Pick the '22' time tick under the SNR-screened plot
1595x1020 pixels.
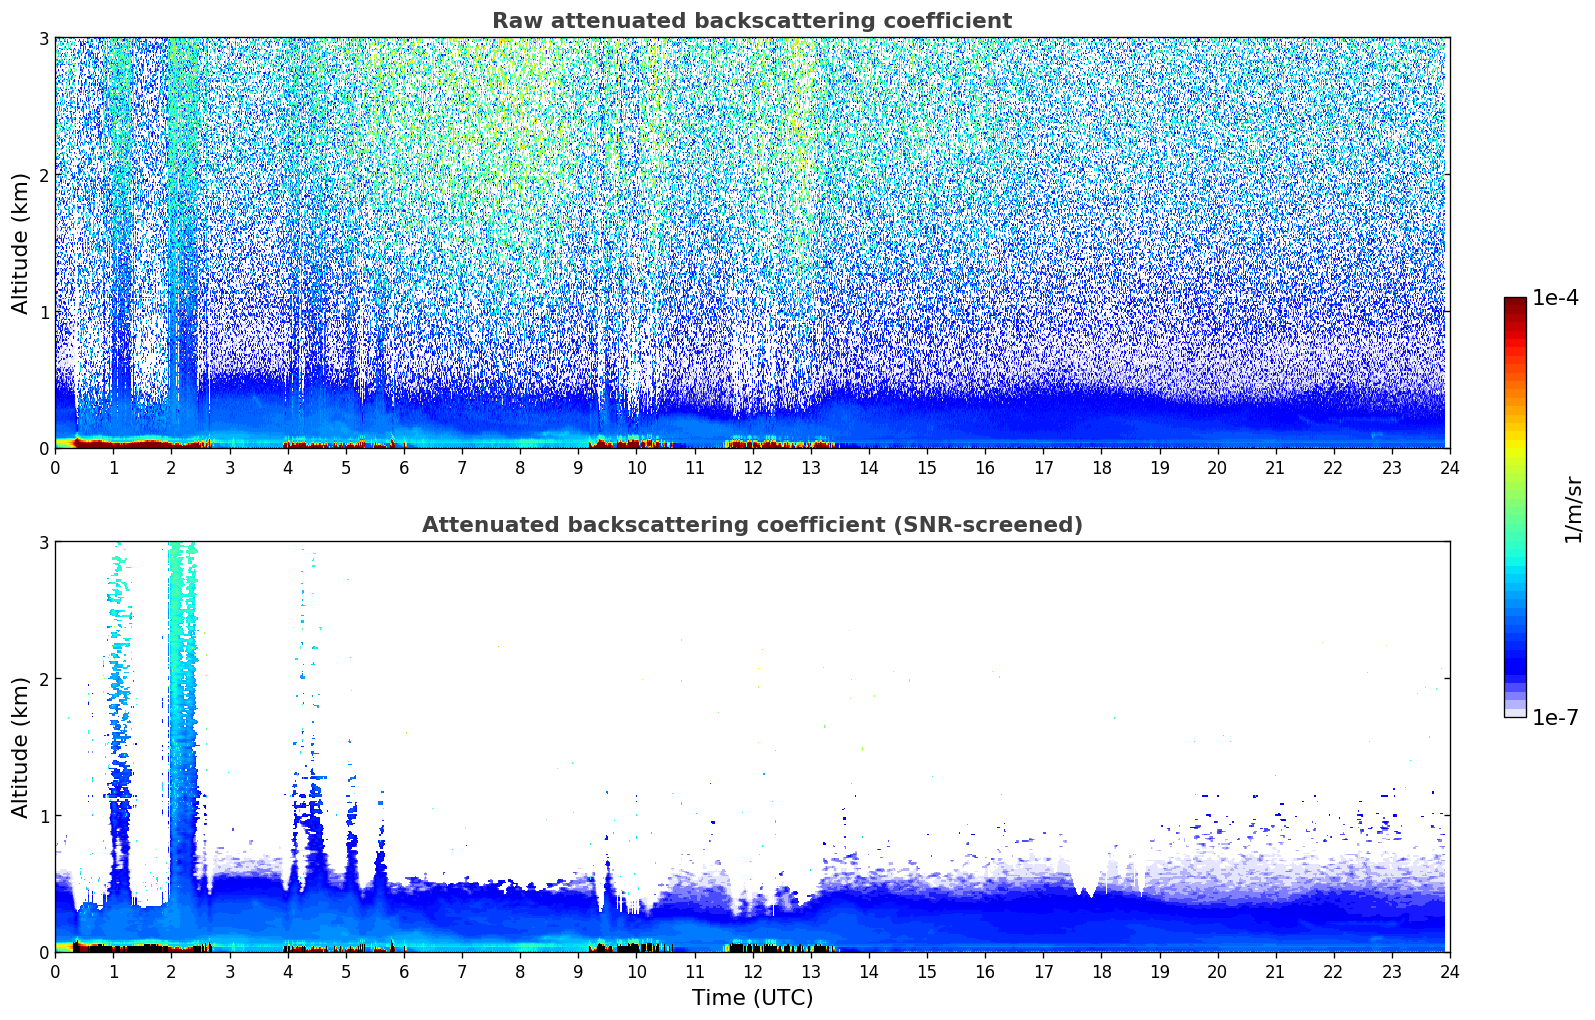1334,971
